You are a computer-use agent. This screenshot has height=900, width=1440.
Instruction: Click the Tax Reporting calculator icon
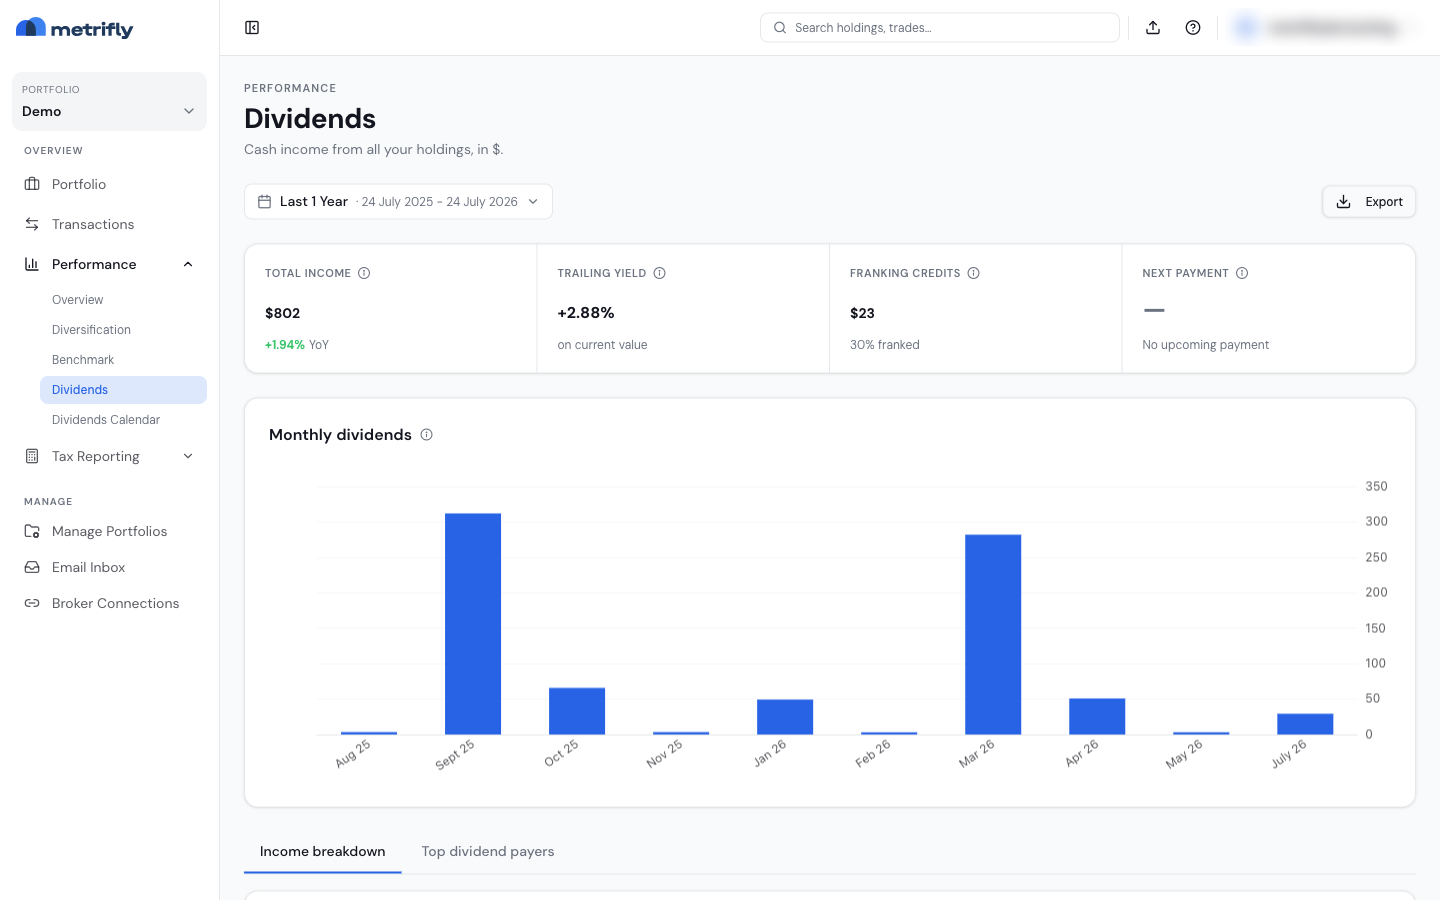point(32,456)
